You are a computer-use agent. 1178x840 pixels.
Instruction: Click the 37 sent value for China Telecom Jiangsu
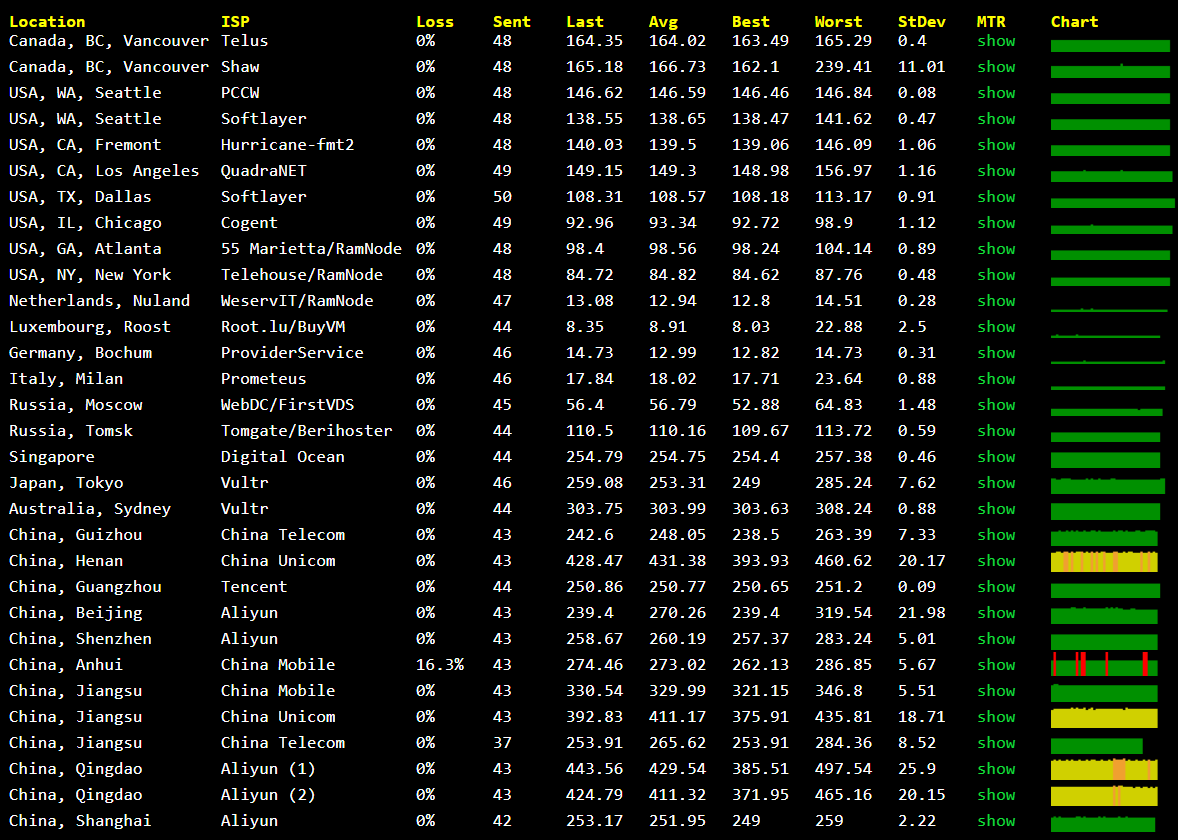click(503, 743)
